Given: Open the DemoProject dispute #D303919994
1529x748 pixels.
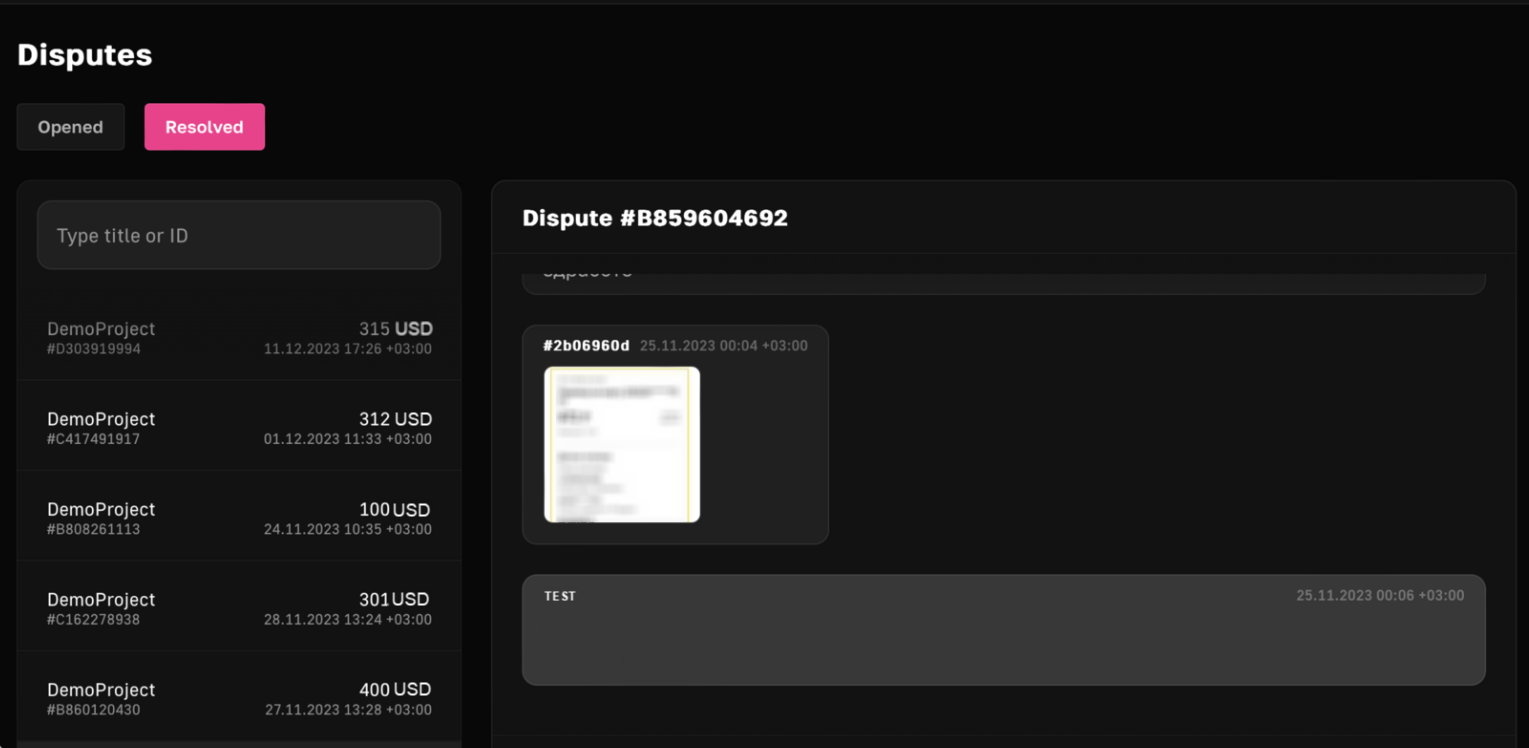Looking at the screenshot, I should click(239, 338).
